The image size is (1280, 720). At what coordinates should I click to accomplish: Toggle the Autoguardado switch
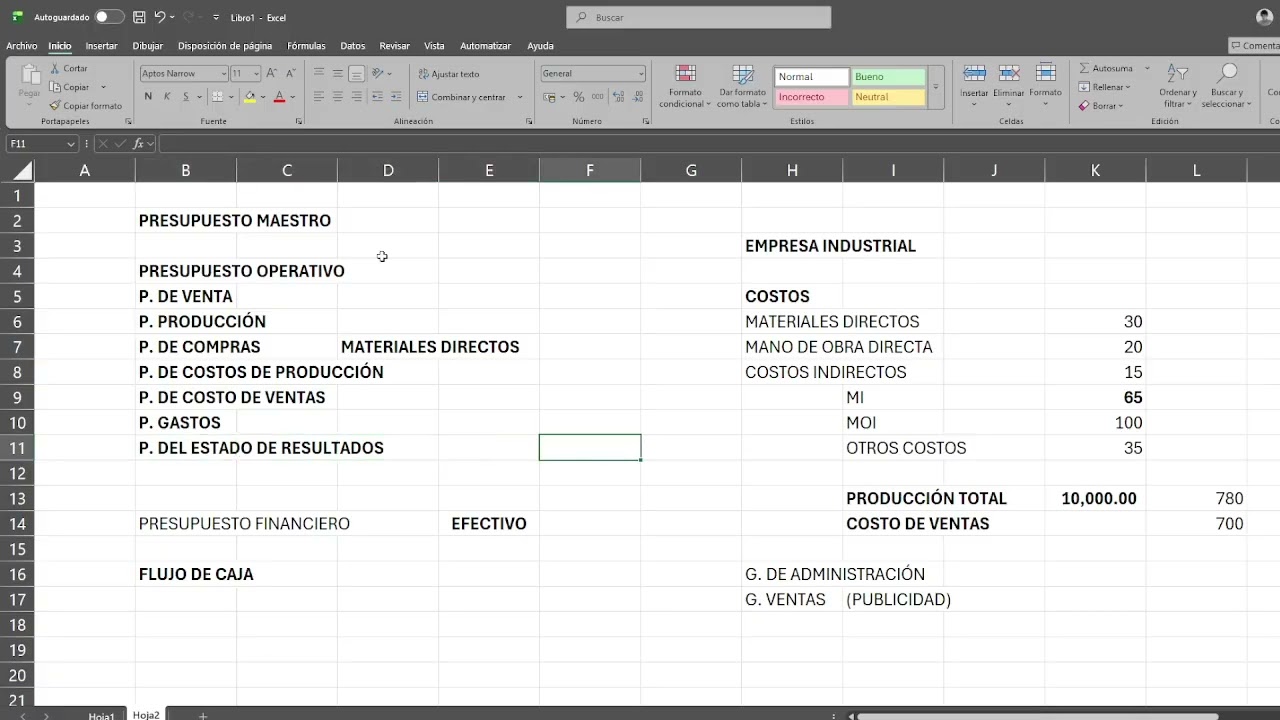110,17
